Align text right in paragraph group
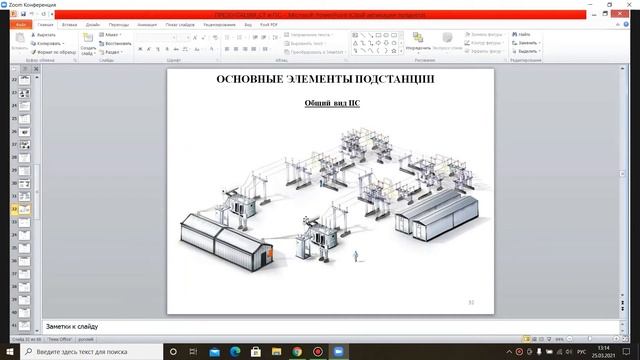Viewport: 640px width, 360px height. click(x=245, y=49)
